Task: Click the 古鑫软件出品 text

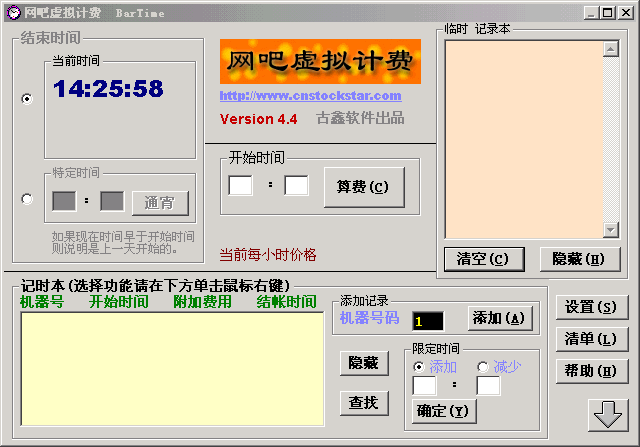Action: [x=360, y=118]
